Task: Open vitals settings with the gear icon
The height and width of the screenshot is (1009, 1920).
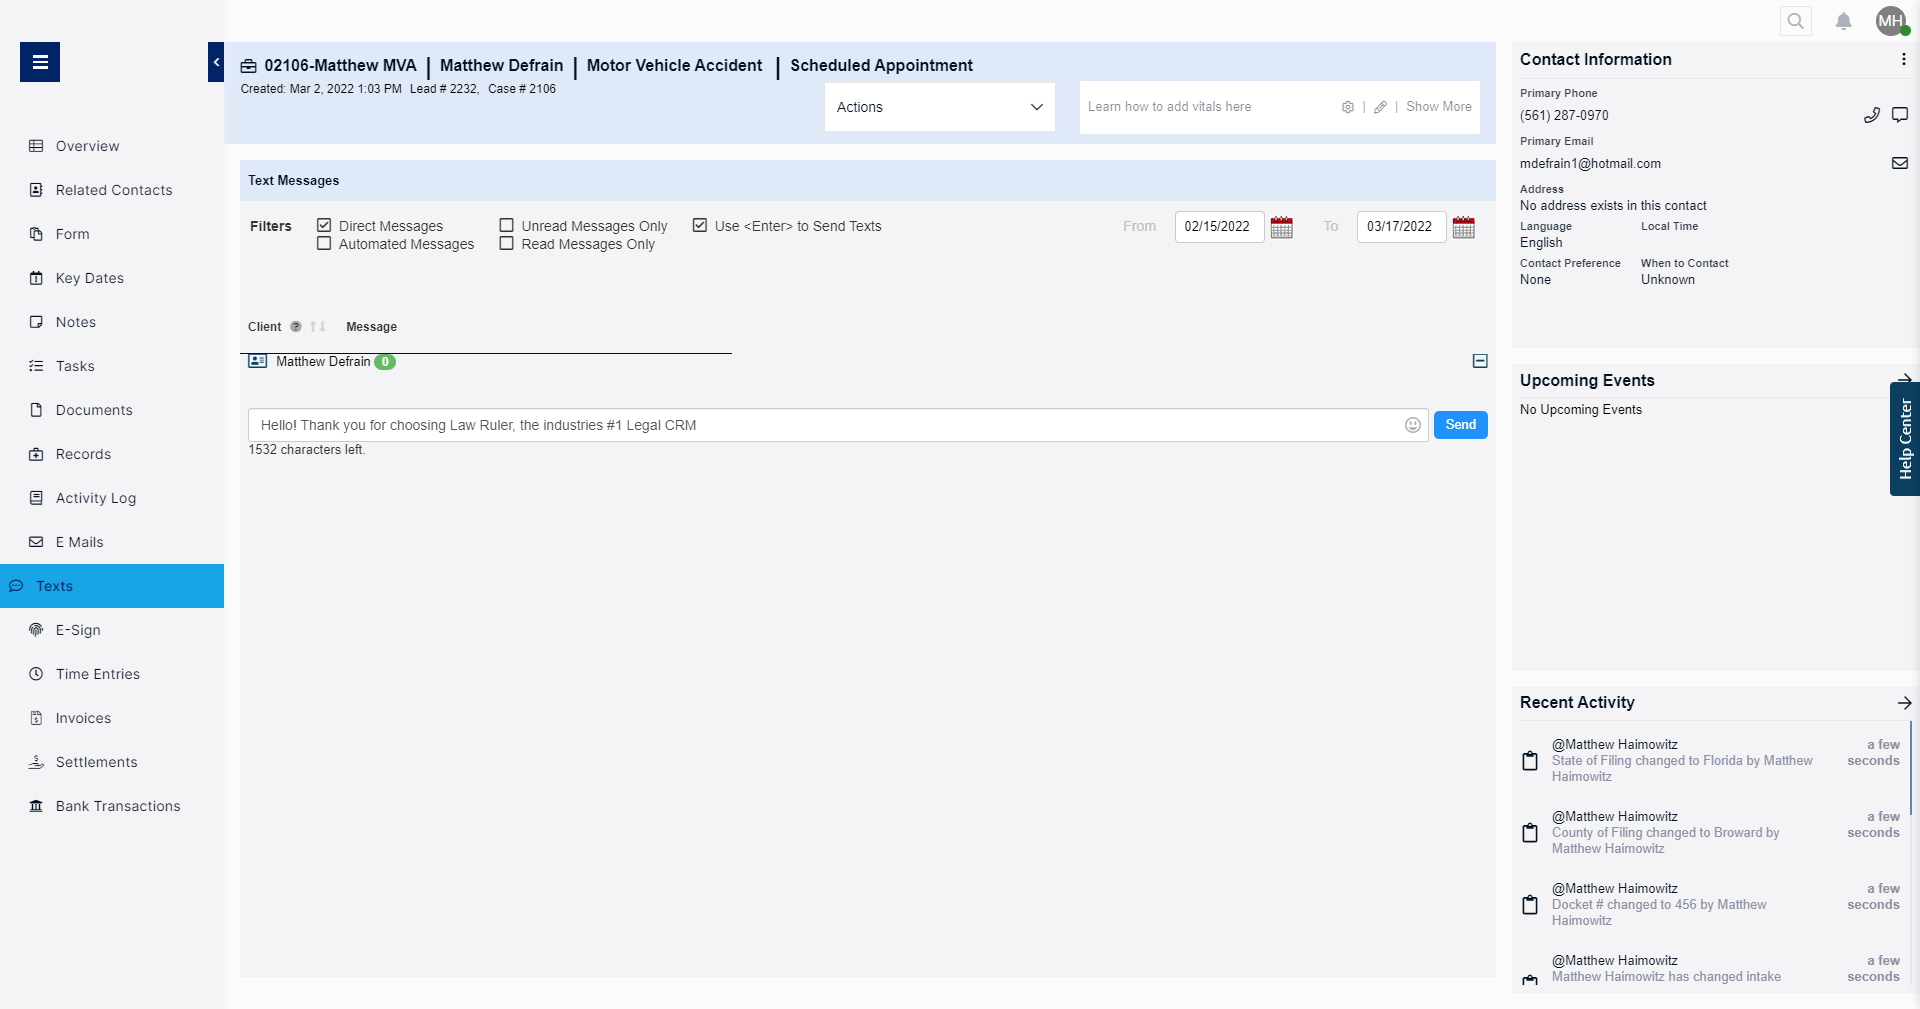Action: [1347, 107]
